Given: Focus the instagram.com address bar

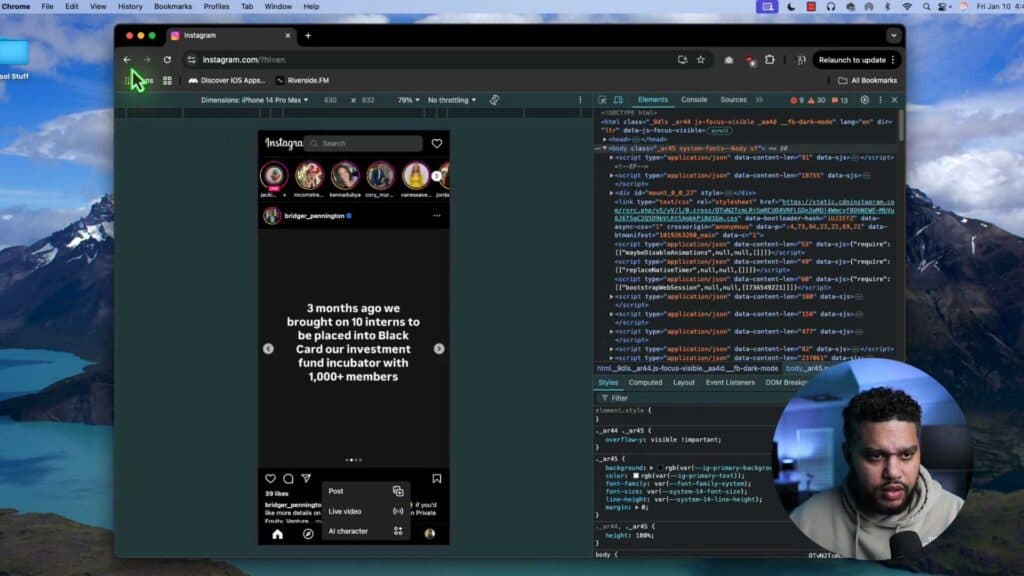Looking at the screenshot, I should coord(431,59).
